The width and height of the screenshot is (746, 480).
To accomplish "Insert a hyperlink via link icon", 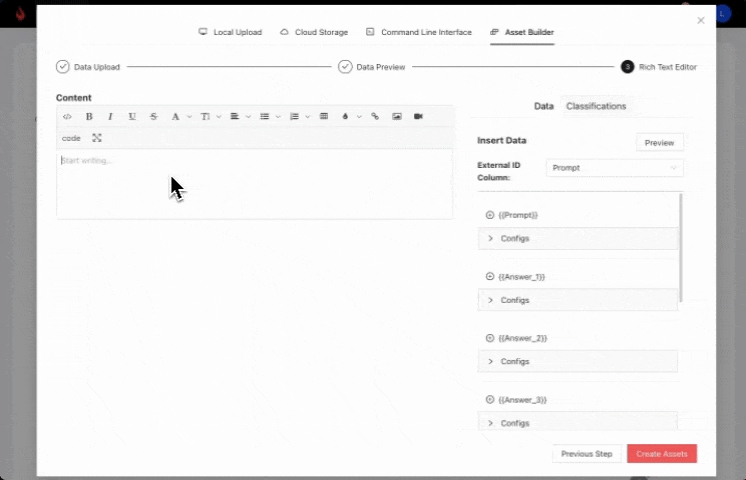I will click(375, 116).
